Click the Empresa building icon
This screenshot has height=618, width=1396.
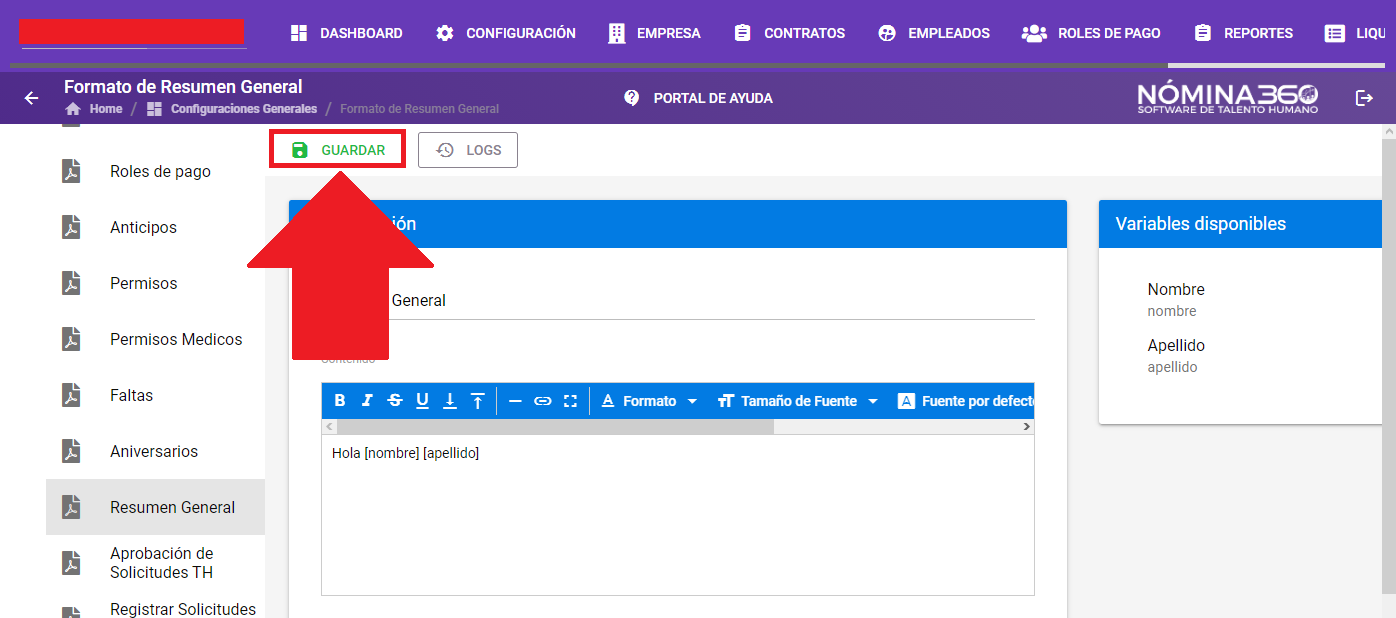click(x=617, y=33)
